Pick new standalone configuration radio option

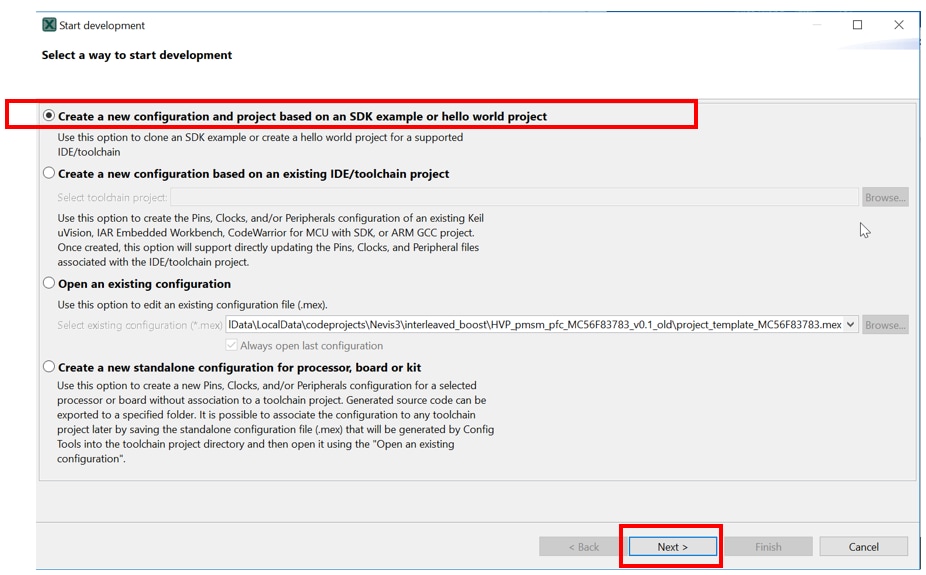tap(49, 367)
